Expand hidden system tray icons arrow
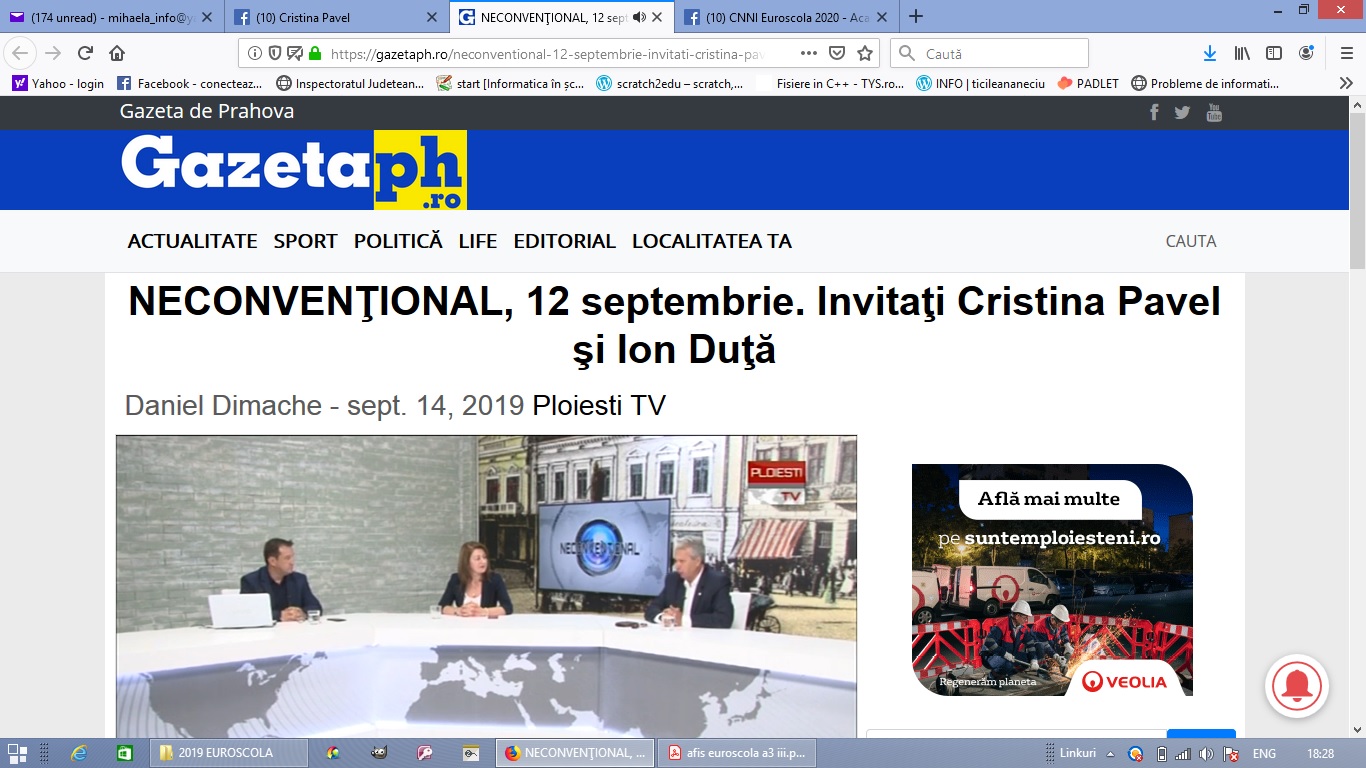Viewport: 1366px width, 768px height. click(1111, 753)
